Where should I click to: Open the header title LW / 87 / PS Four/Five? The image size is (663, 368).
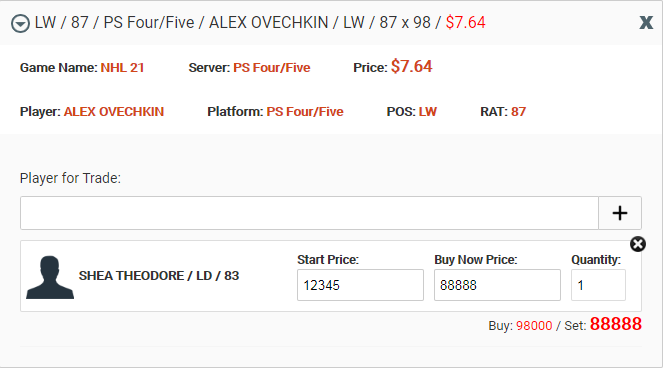pos(114,22)
